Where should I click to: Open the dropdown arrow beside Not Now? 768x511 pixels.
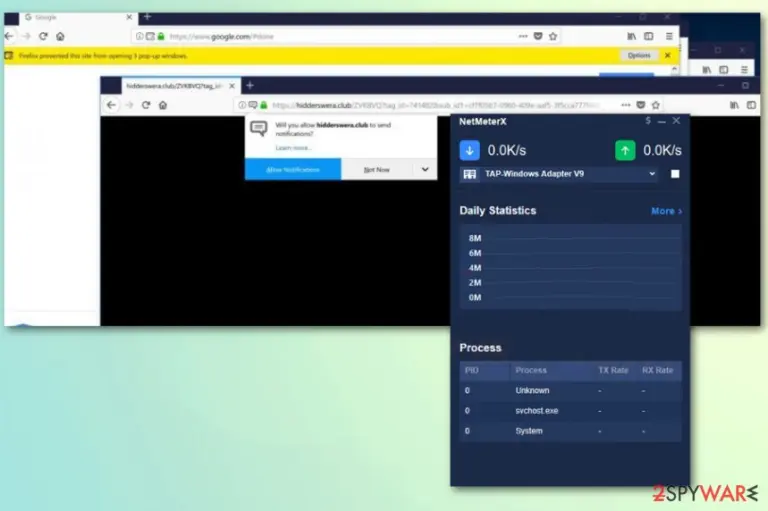coord(425,170)
